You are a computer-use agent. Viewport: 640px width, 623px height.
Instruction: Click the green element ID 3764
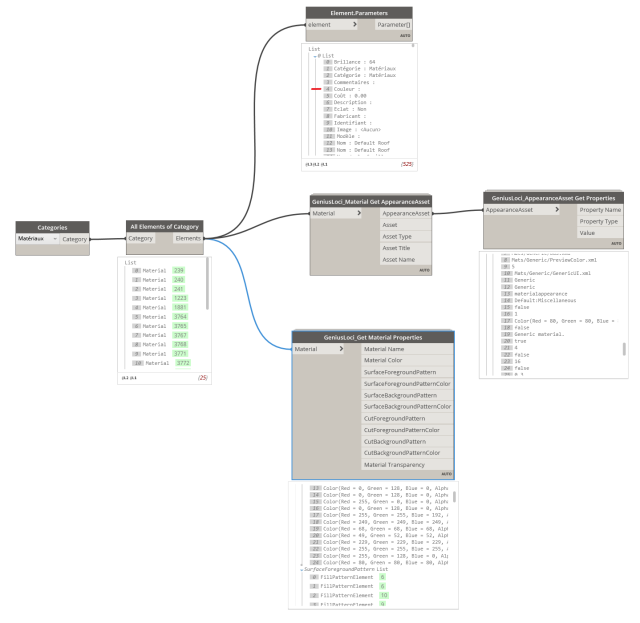[180, 317]
